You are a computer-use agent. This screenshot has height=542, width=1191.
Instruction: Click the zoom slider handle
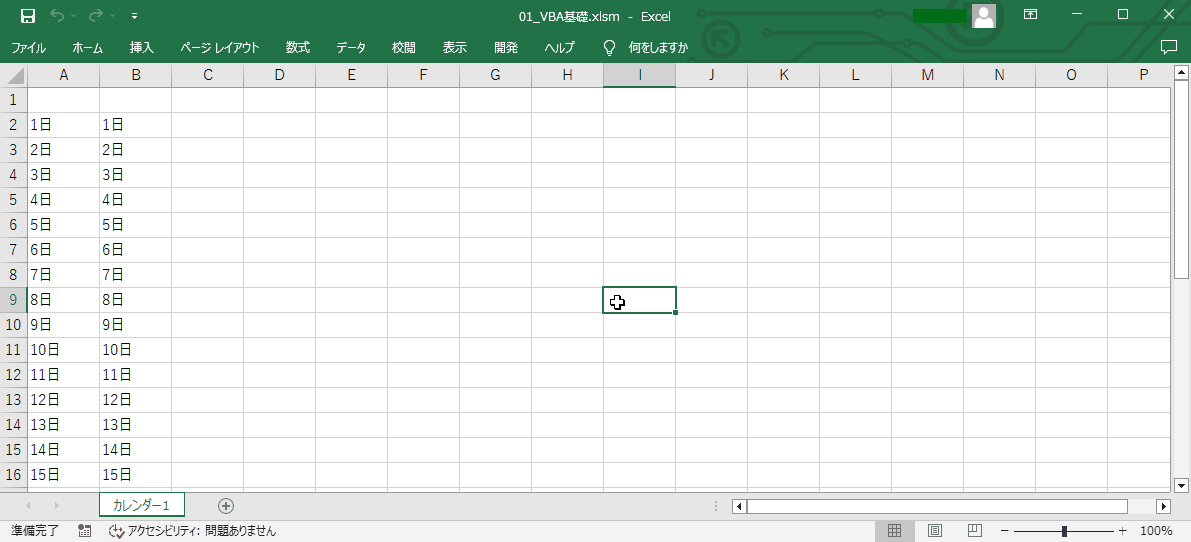[1065, 531]
